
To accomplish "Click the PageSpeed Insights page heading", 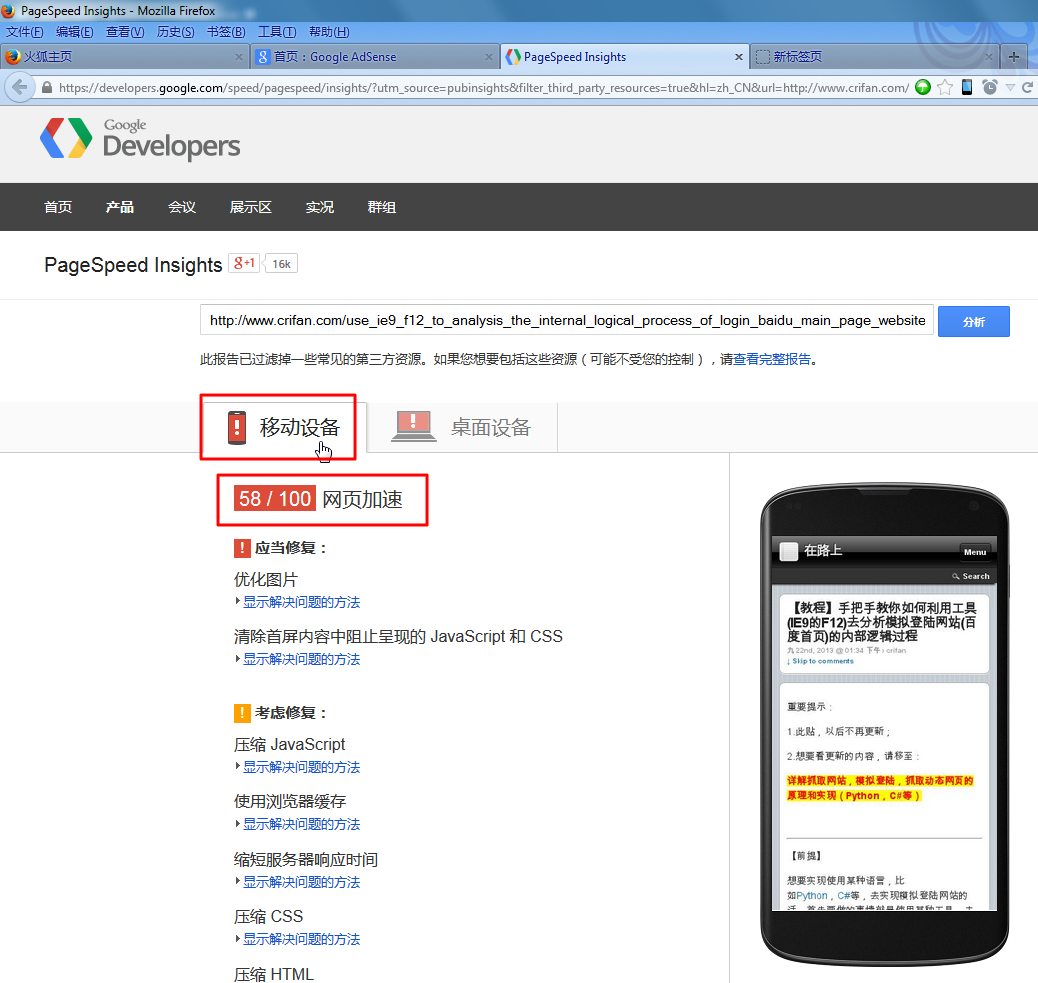I will tap(133, 265).
